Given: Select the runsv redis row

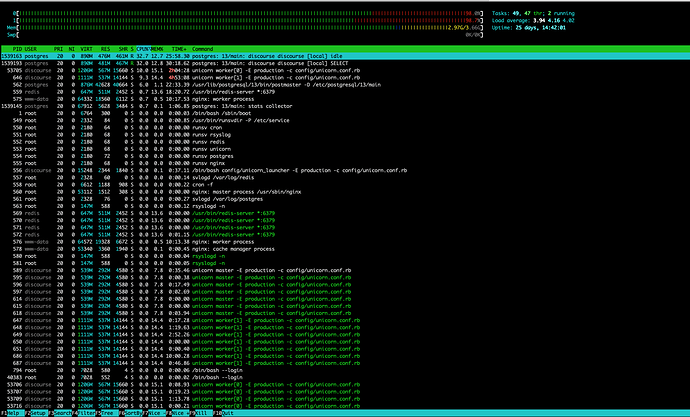Looking at the screenshot, I should 345,142.
